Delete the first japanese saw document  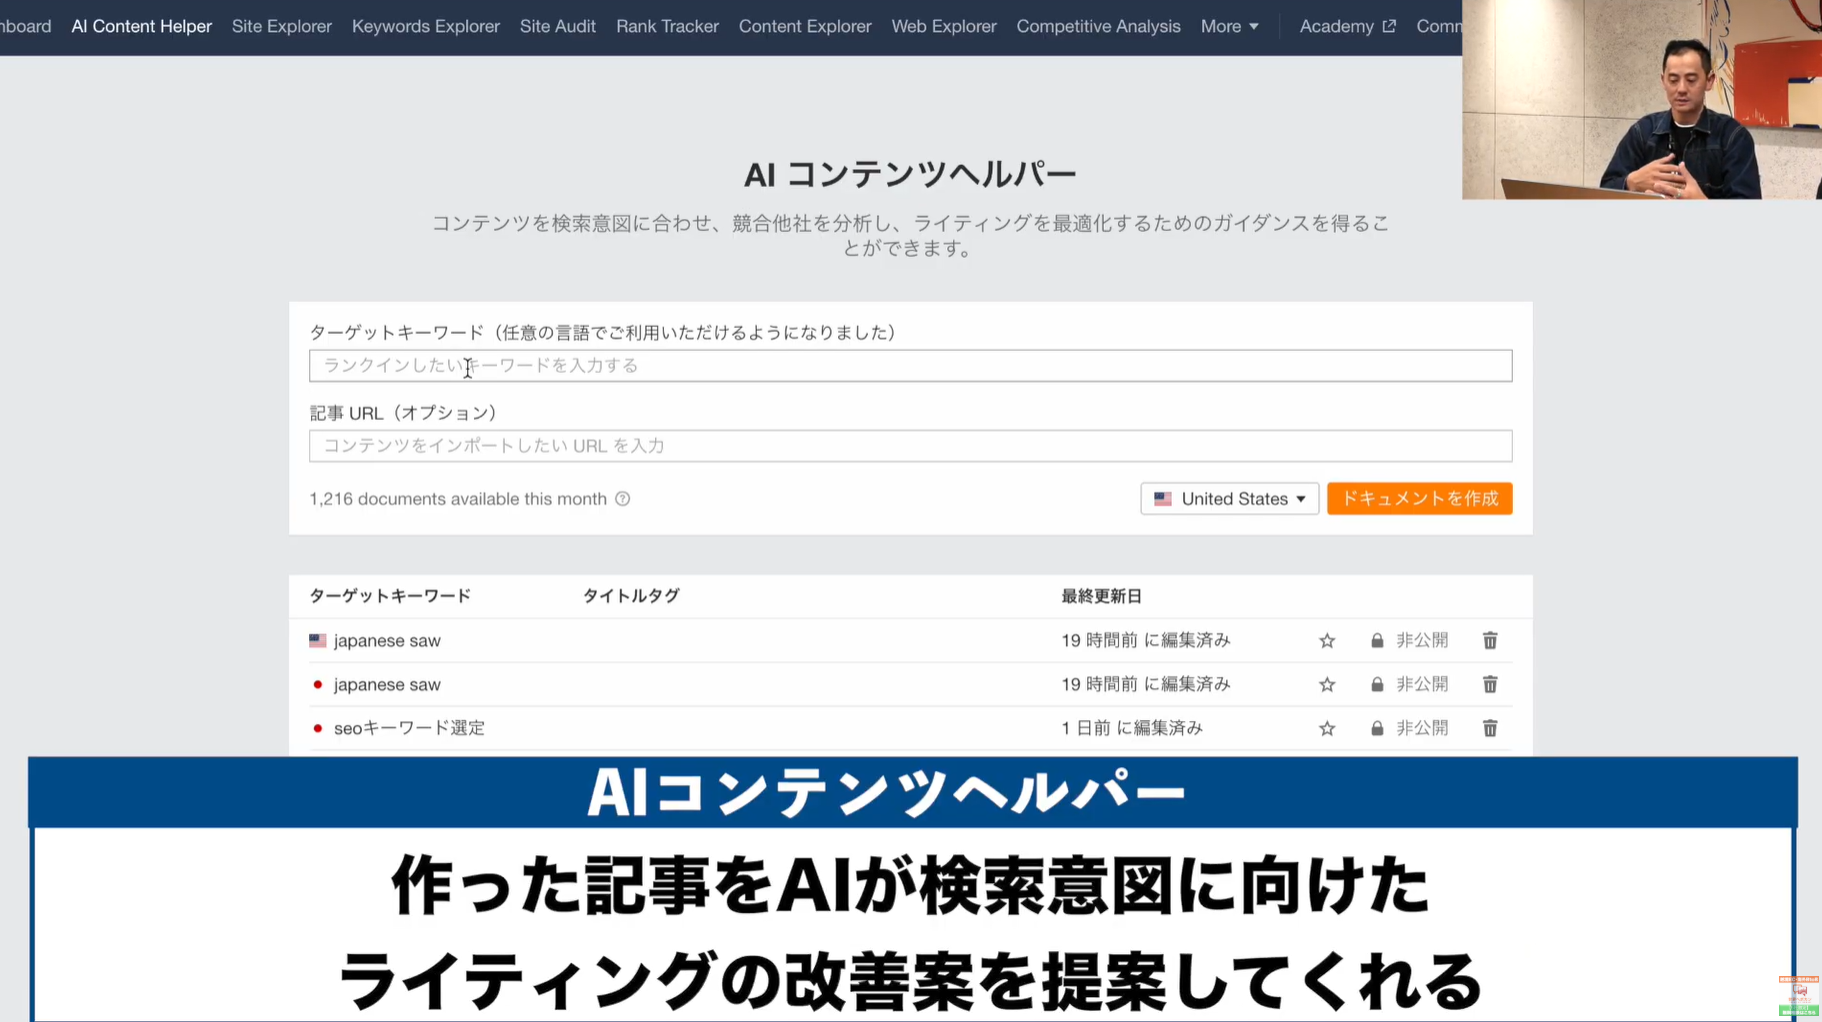point(1490,640)
